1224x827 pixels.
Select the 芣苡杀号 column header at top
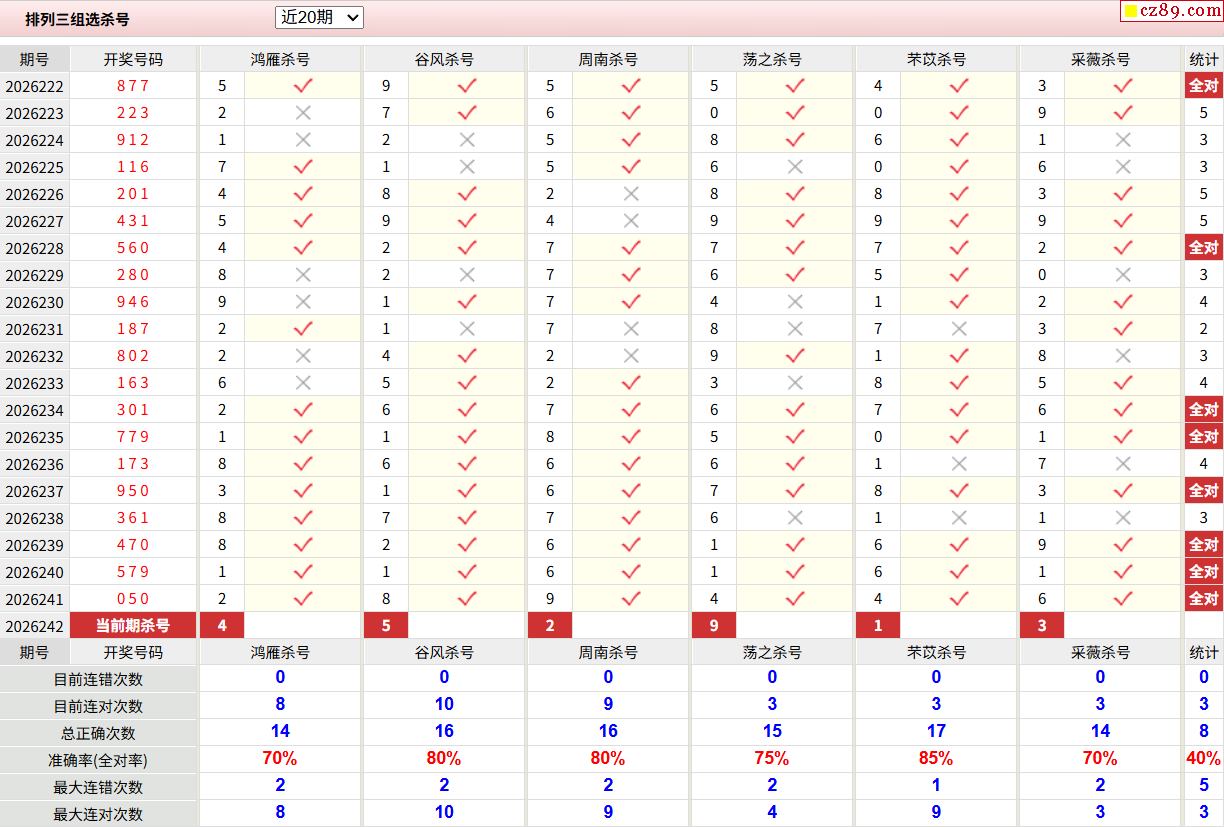tap(936, 59)
